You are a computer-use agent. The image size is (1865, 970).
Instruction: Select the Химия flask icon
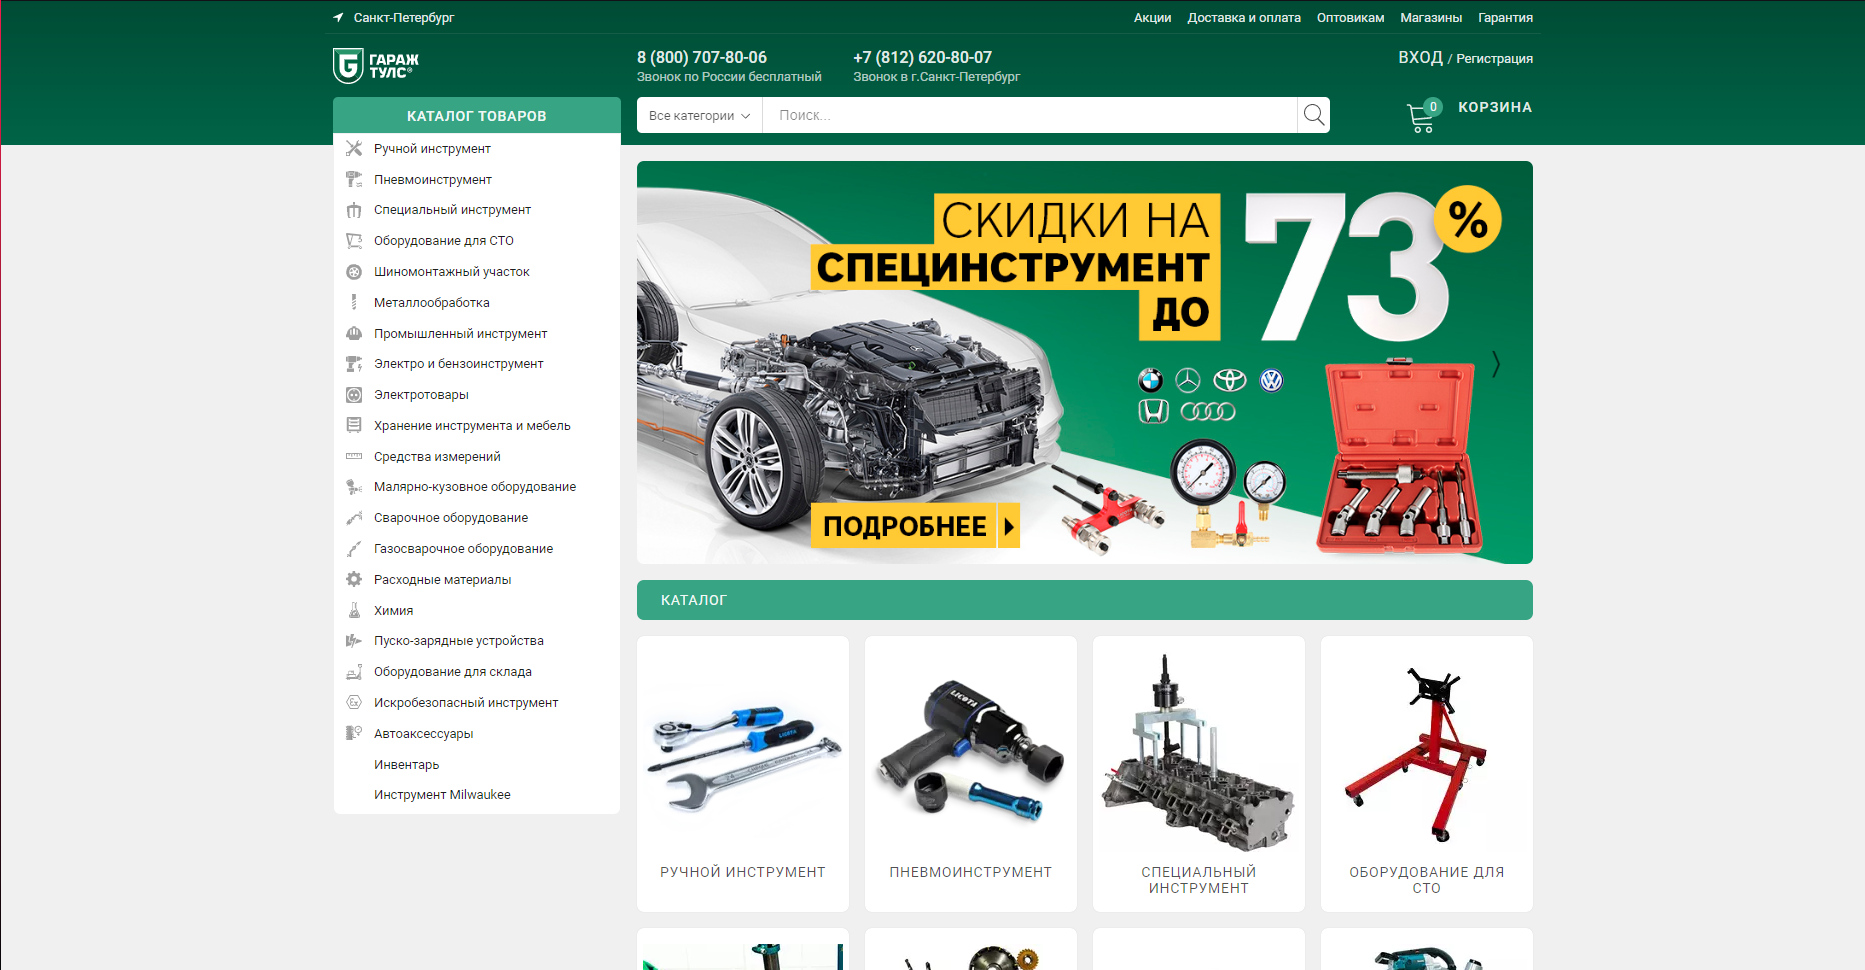(354, 610)
